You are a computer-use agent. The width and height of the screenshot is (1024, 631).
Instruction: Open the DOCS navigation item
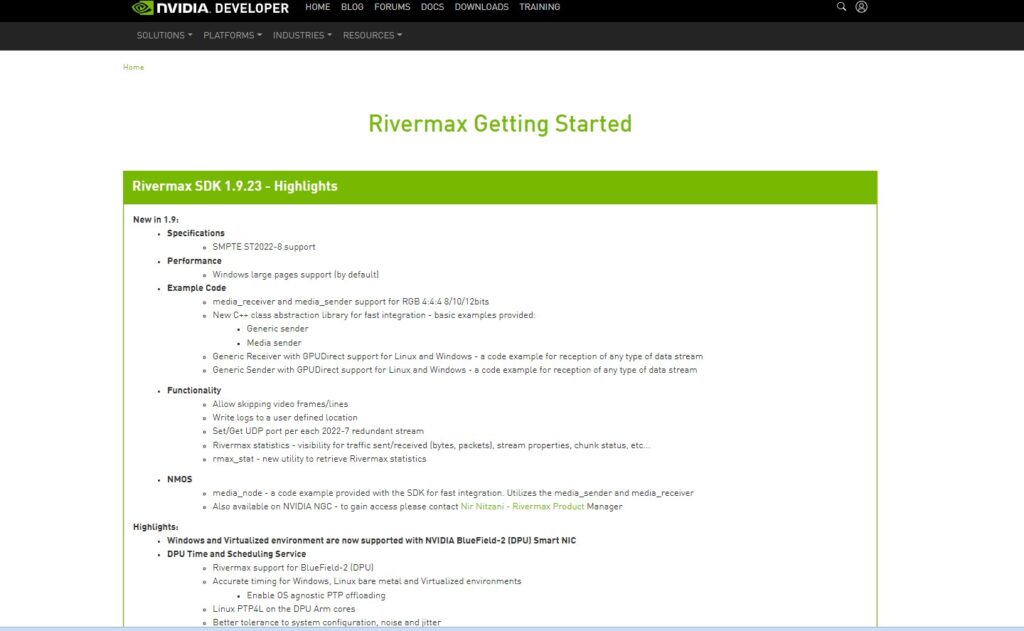(432, 7)
